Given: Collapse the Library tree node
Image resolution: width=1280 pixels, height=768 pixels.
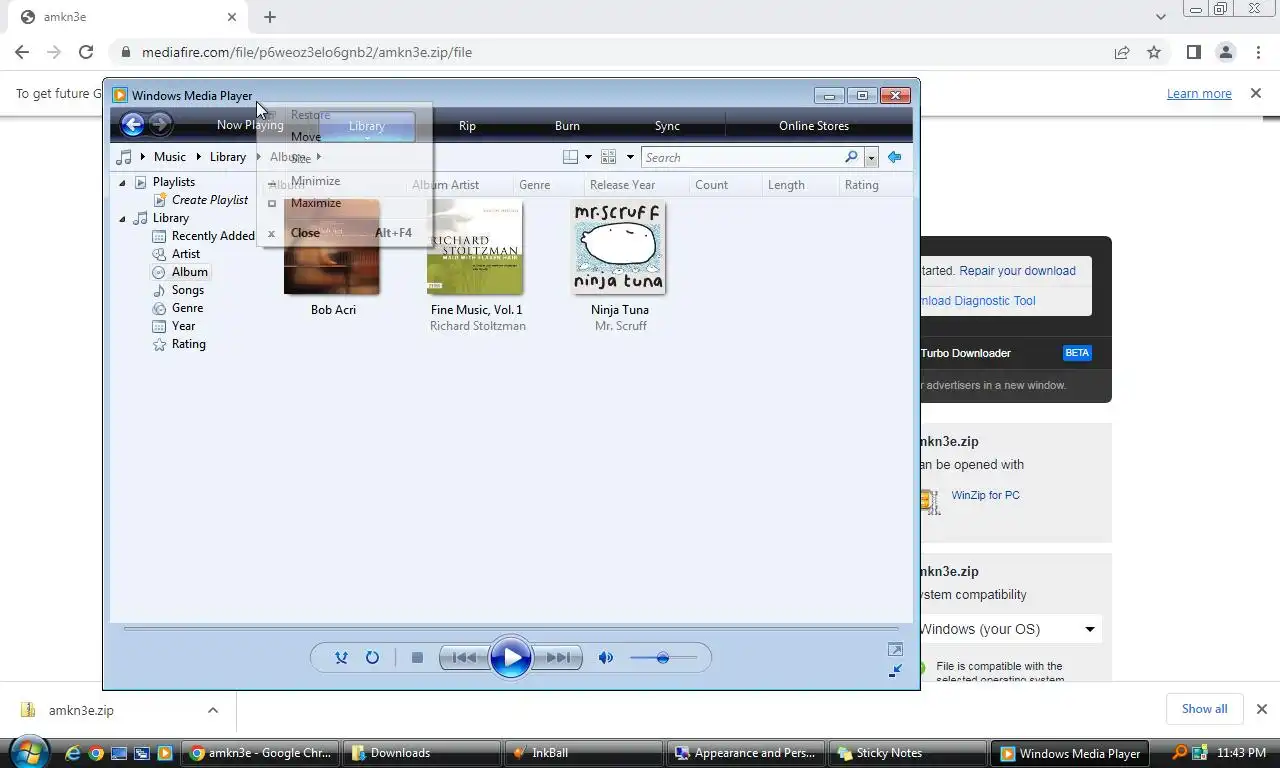Looking at the screenshot, I should [123, 218].
